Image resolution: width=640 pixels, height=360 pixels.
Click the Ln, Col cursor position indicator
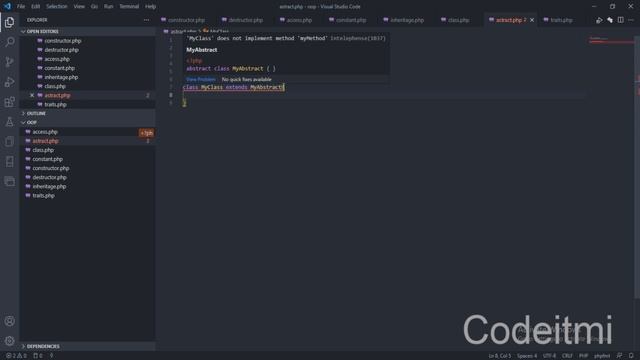(x=500, y=356)
